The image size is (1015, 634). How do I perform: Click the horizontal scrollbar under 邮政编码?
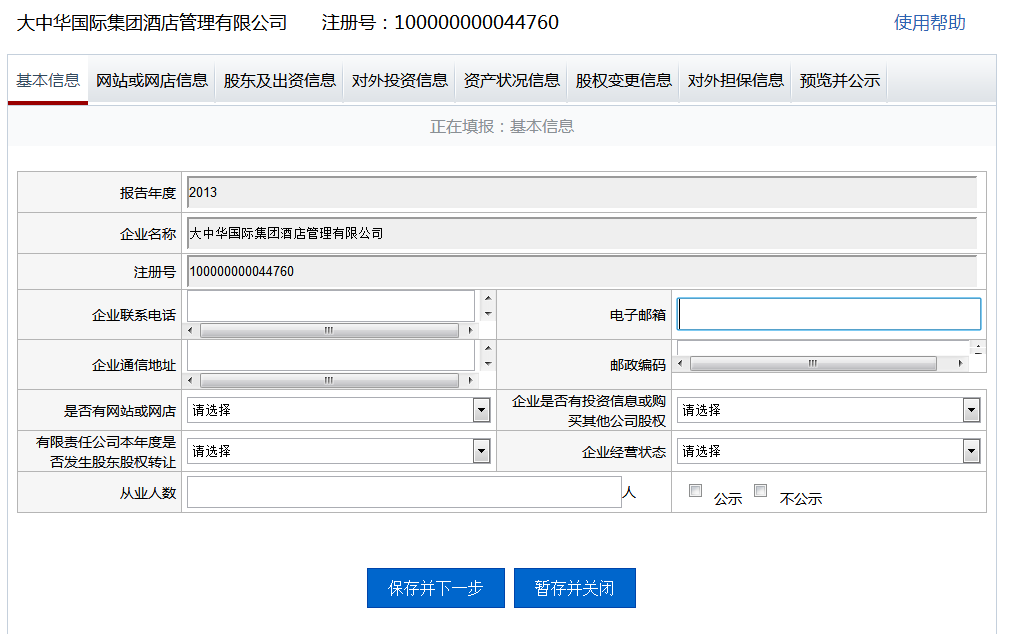[815, 363]
